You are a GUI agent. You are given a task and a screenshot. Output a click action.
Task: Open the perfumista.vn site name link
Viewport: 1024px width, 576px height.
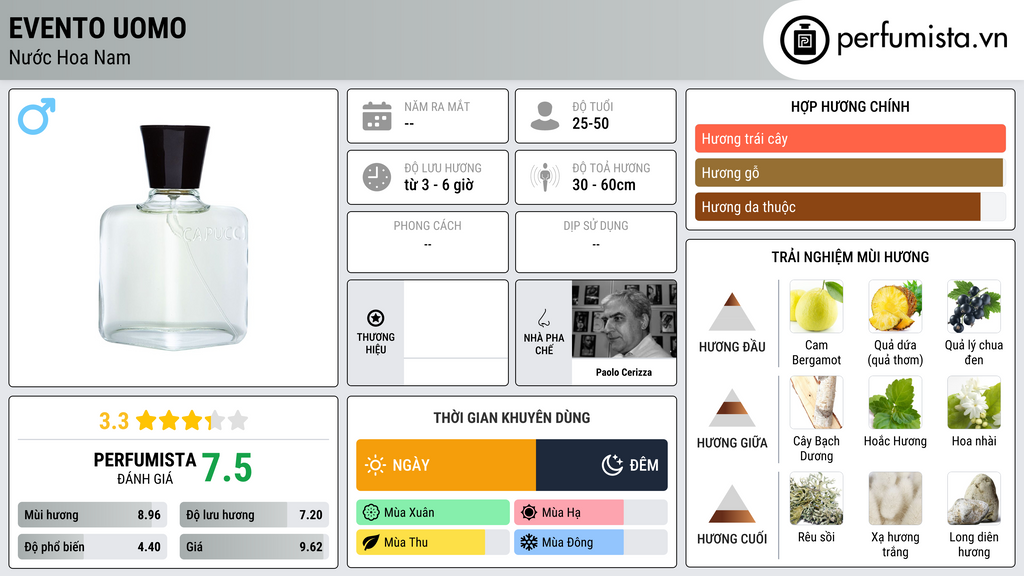point(922,39)
